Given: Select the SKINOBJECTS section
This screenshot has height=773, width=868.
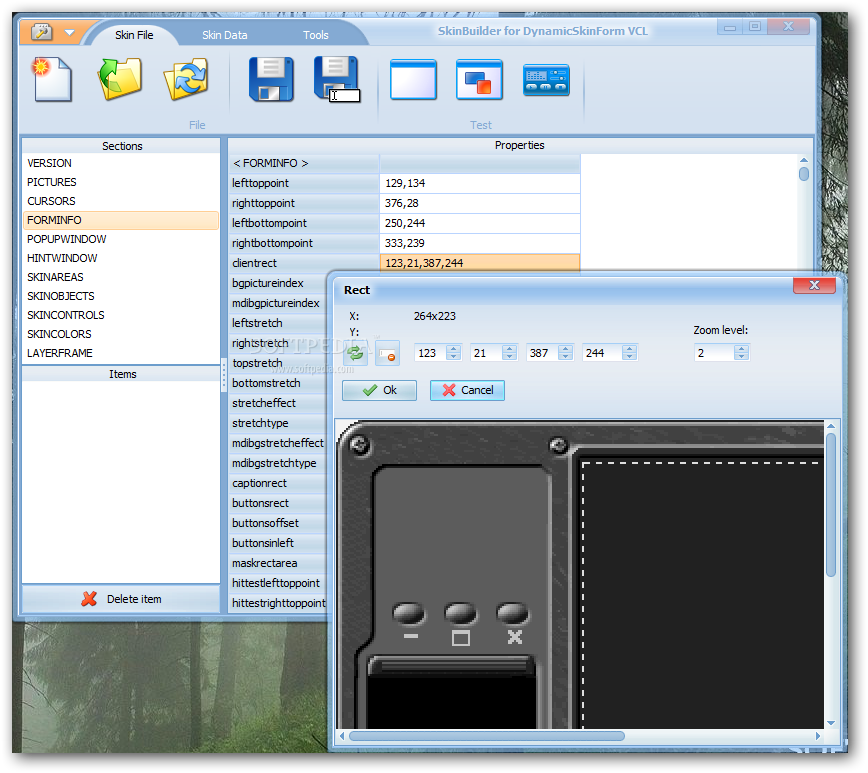Looking at the screenshot, I should (x=121, y=296).
